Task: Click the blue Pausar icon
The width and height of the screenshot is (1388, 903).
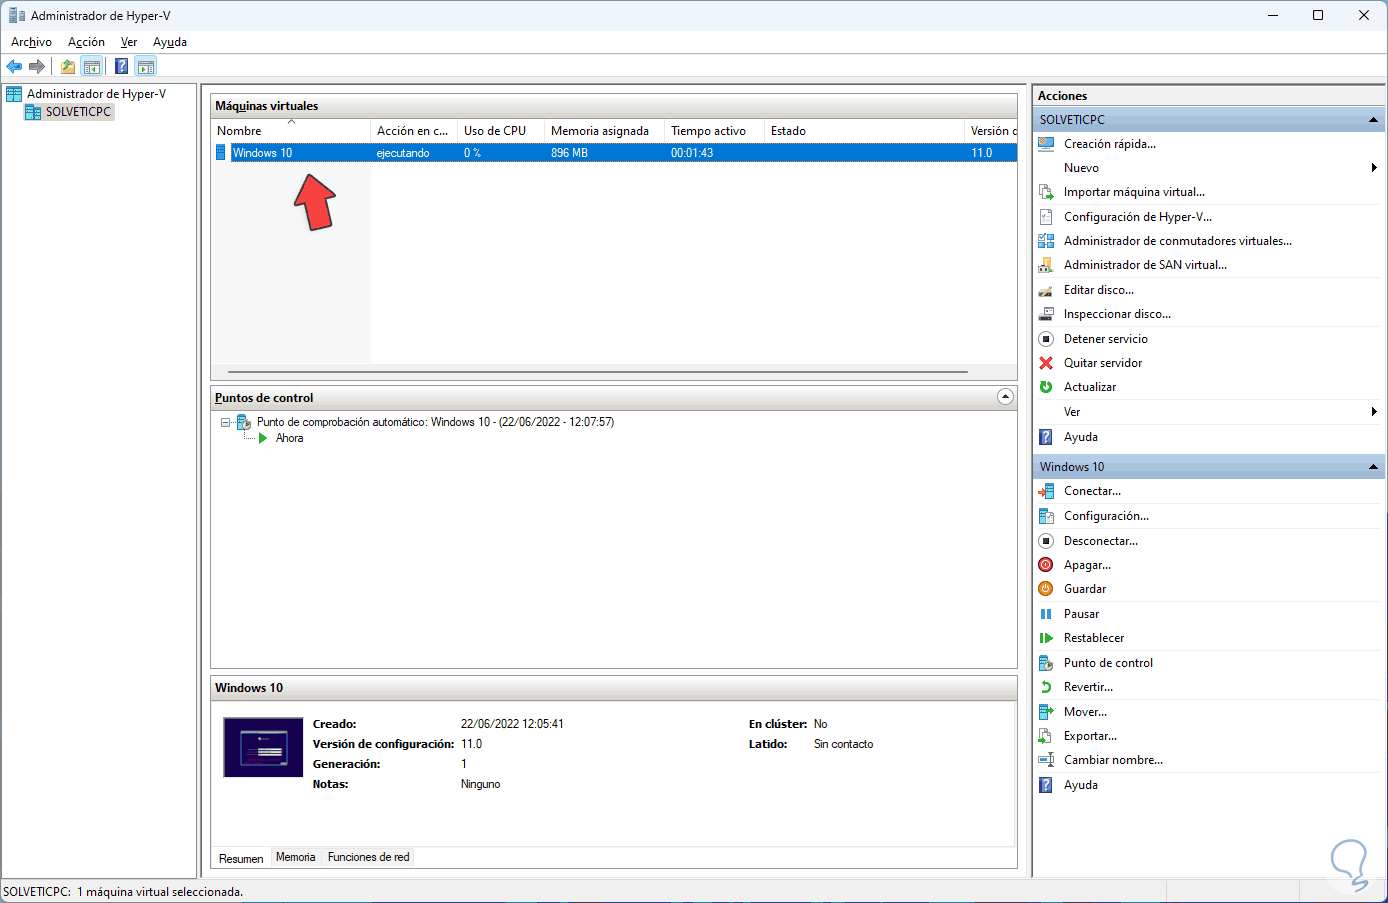Action: pos(1046,614)
